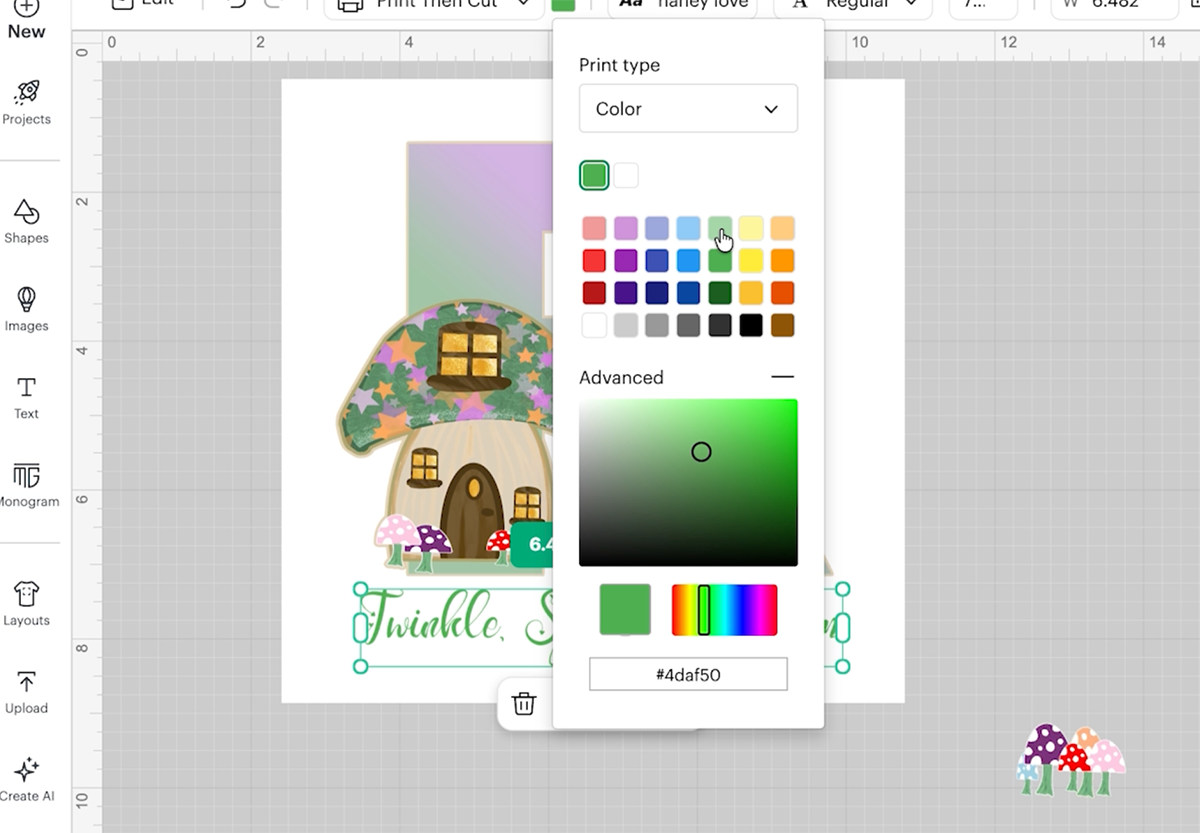Select the mushroom cluster at bottom right
The height and width of the screenshot is (833, 1200).
1071,760
